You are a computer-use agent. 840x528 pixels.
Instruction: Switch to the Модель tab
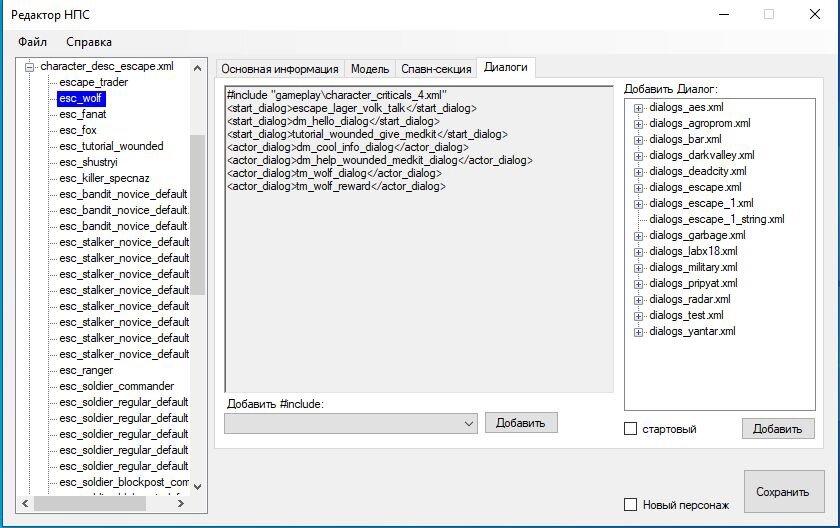(370, 69)
